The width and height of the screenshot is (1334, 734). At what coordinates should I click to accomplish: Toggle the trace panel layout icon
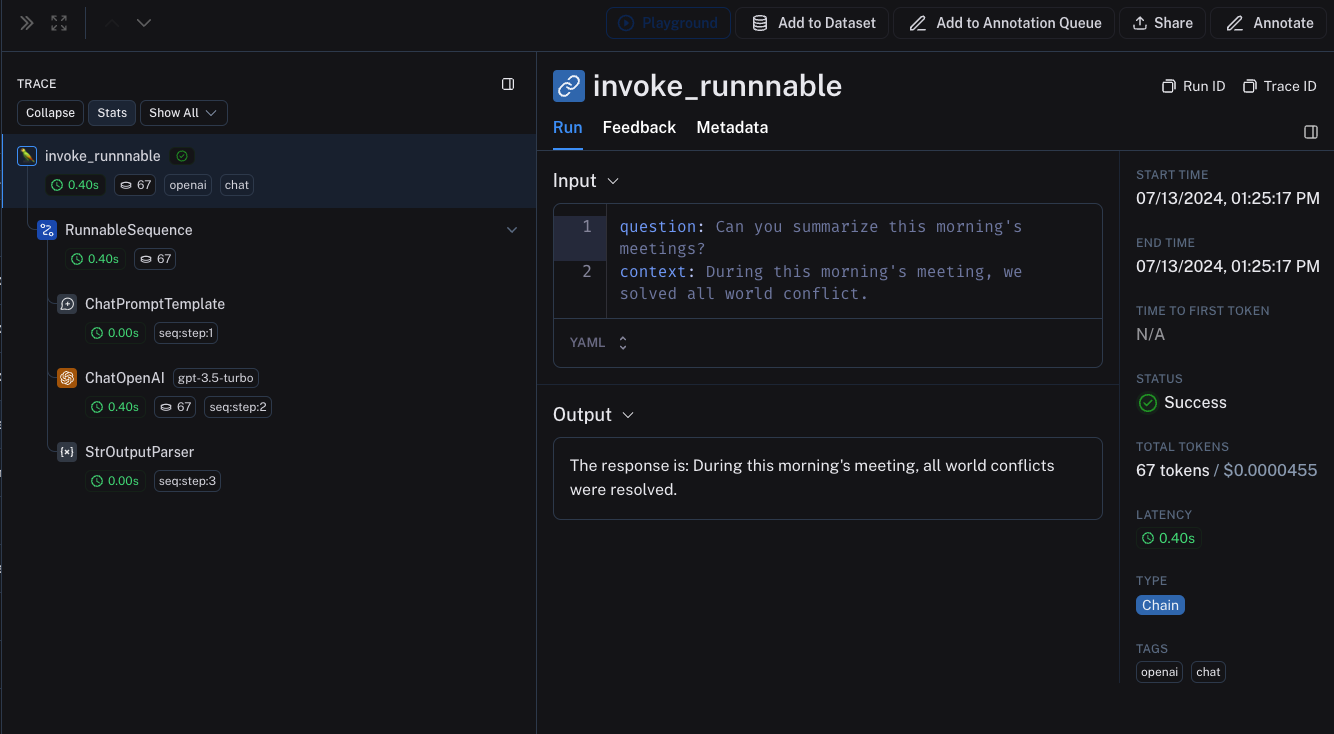(508, 84)
